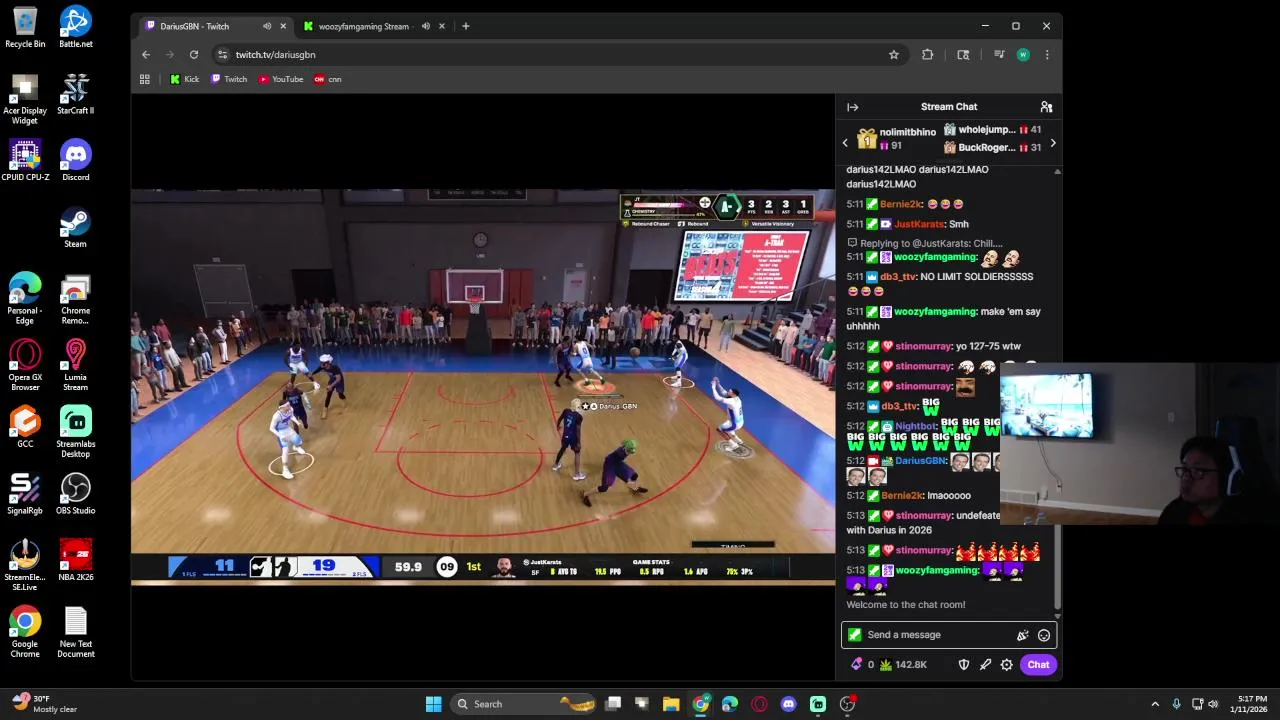Click the media control icon in Chrome toolbar
The height and width of the screenshot is (720, 1280).
999,55
